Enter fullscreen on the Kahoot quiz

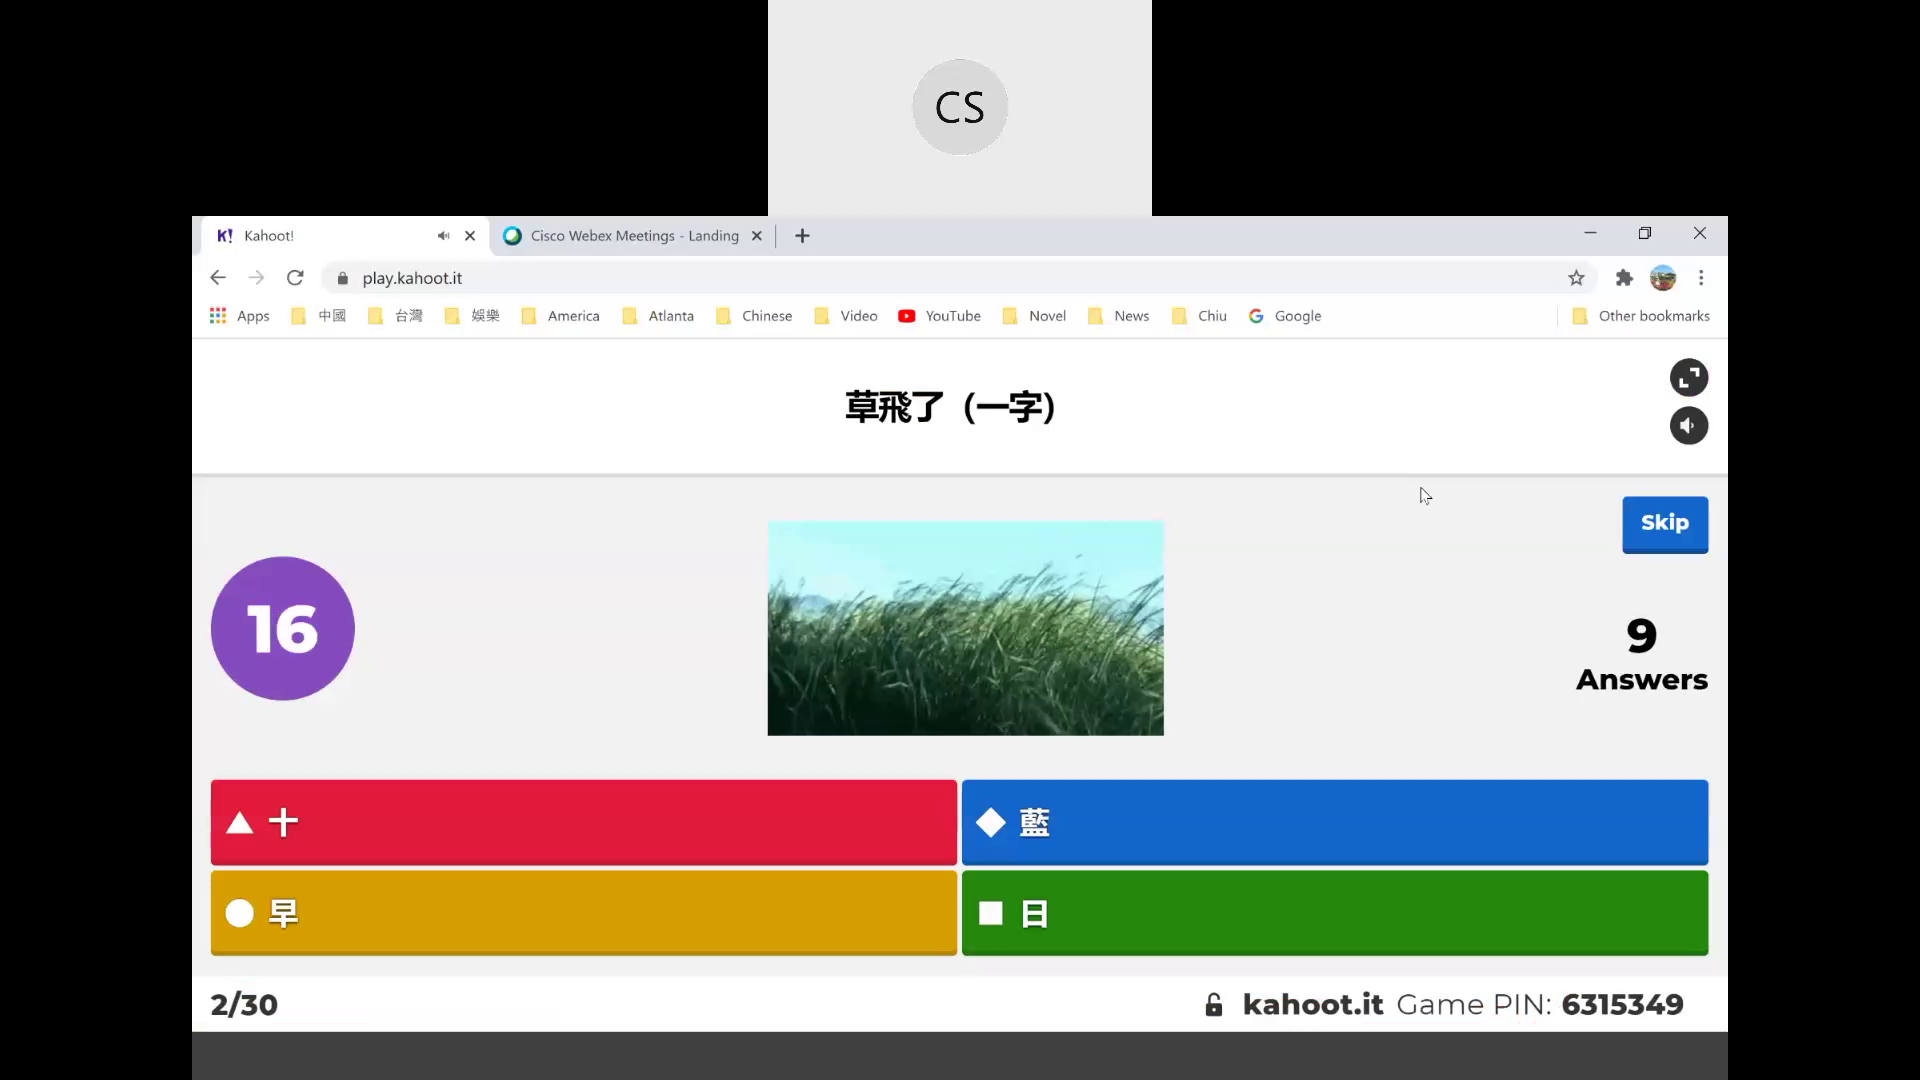[x=1689, y=378]
